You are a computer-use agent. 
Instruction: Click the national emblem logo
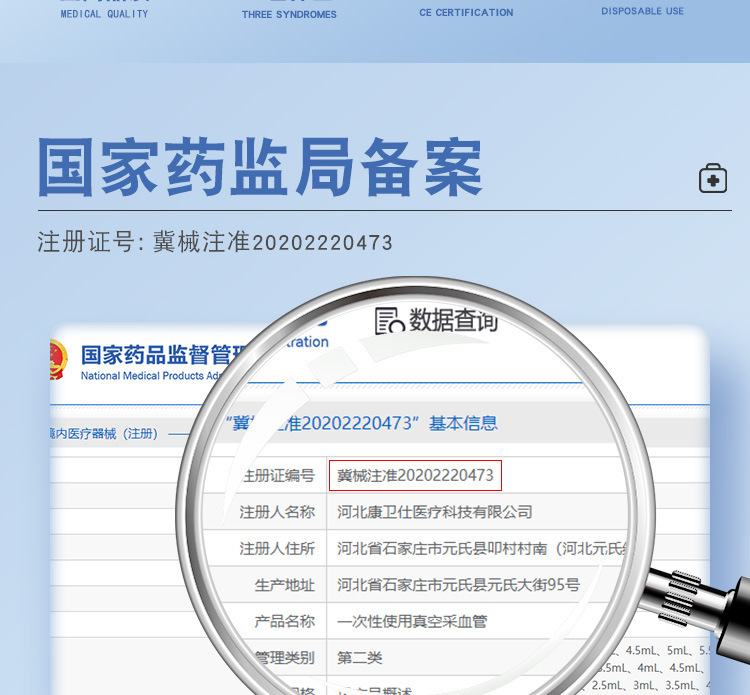pyautogui.click(x=58, y=360)
